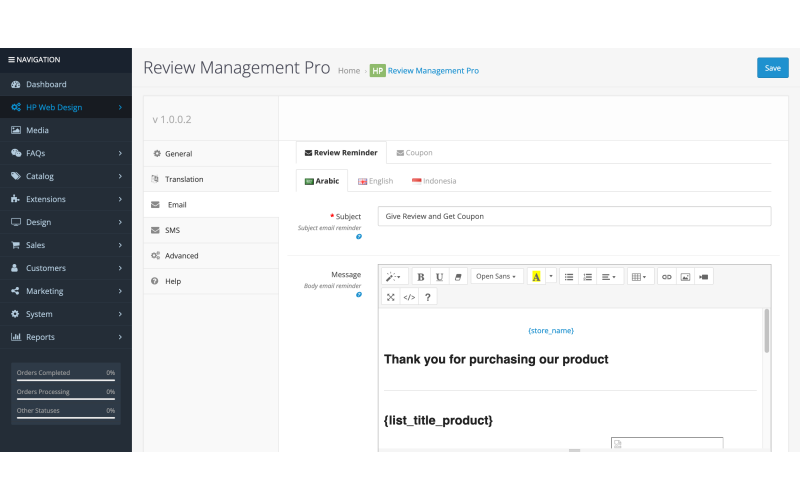The image size is (800, 500).
Task: Expand the Sales menu
Action: click(66, 245)
